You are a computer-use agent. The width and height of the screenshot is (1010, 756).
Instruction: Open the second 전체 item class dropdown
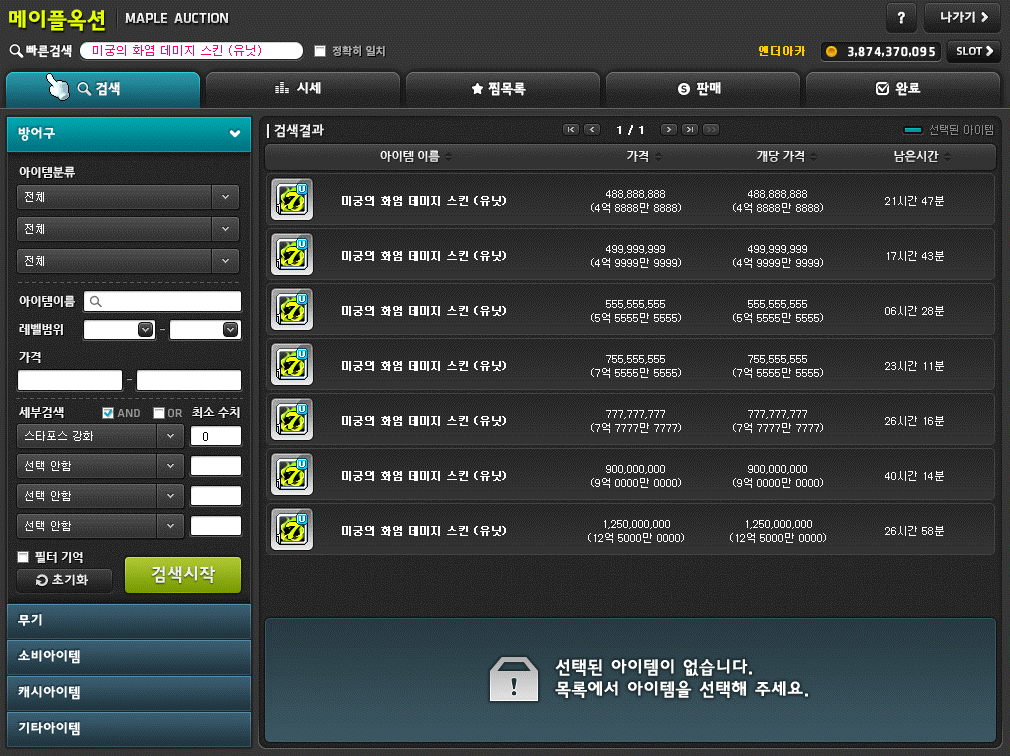[128, 229]
